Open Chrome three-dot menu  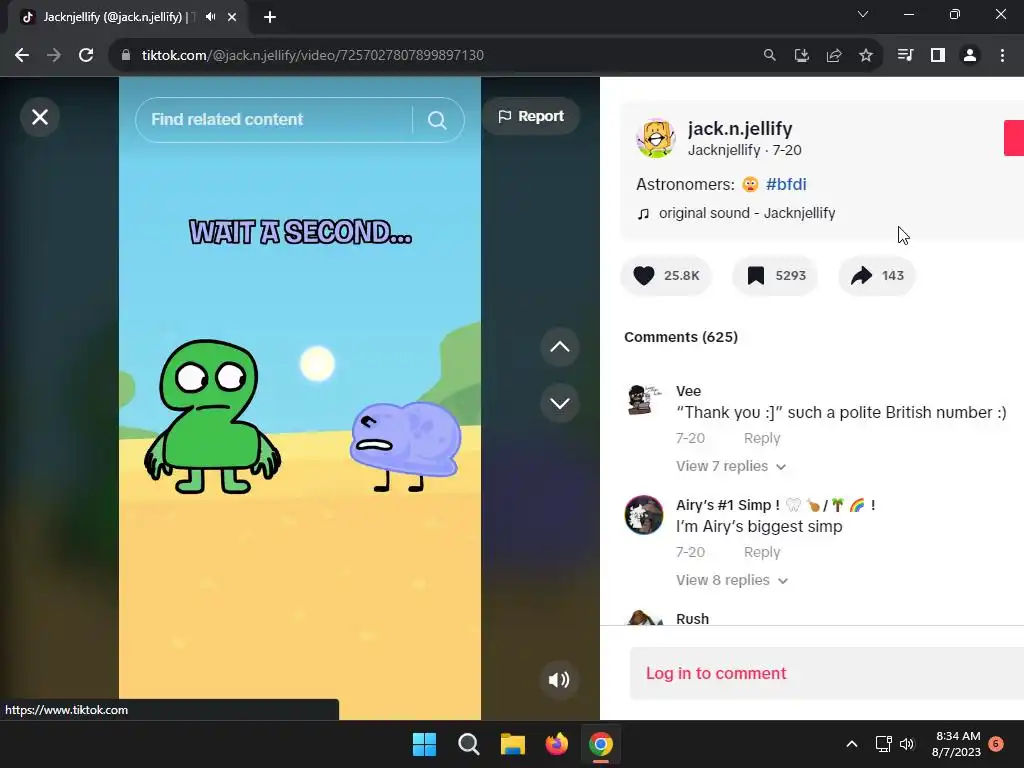pyautogui.click(x=1002, y=56)
